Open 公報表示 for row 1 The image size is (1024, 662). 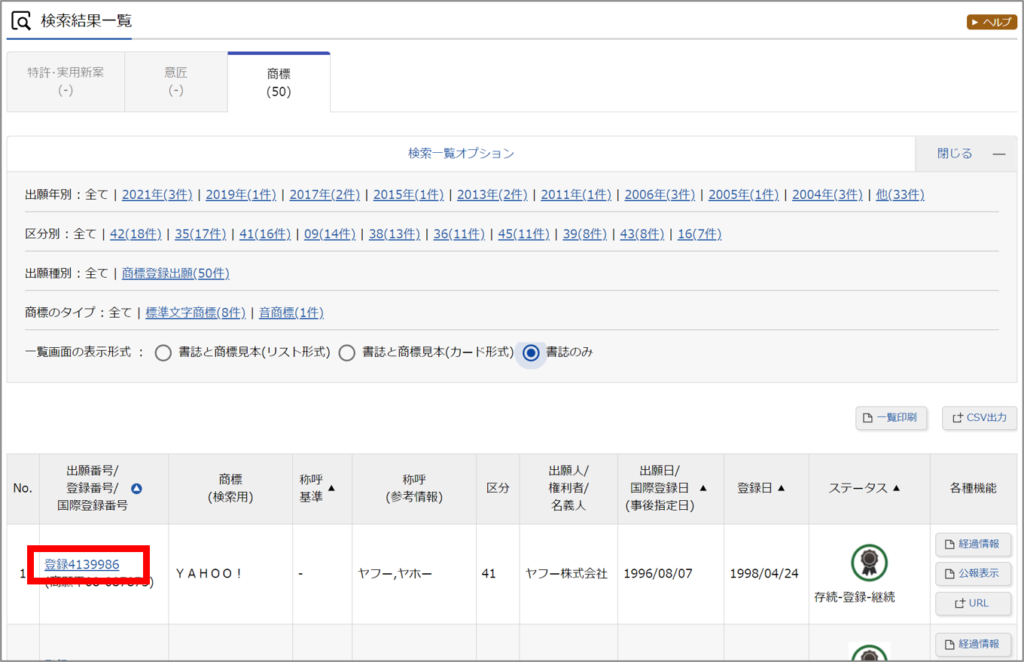coord(973,573)
